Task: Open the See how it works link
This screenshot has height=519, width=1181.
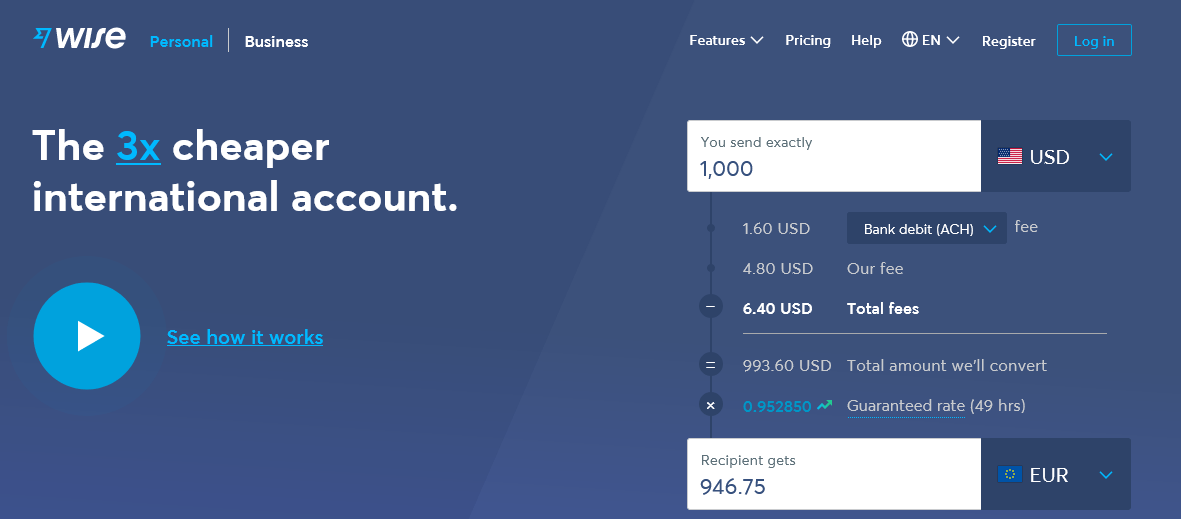Action: pyautogui.click(x=245, y=337)
